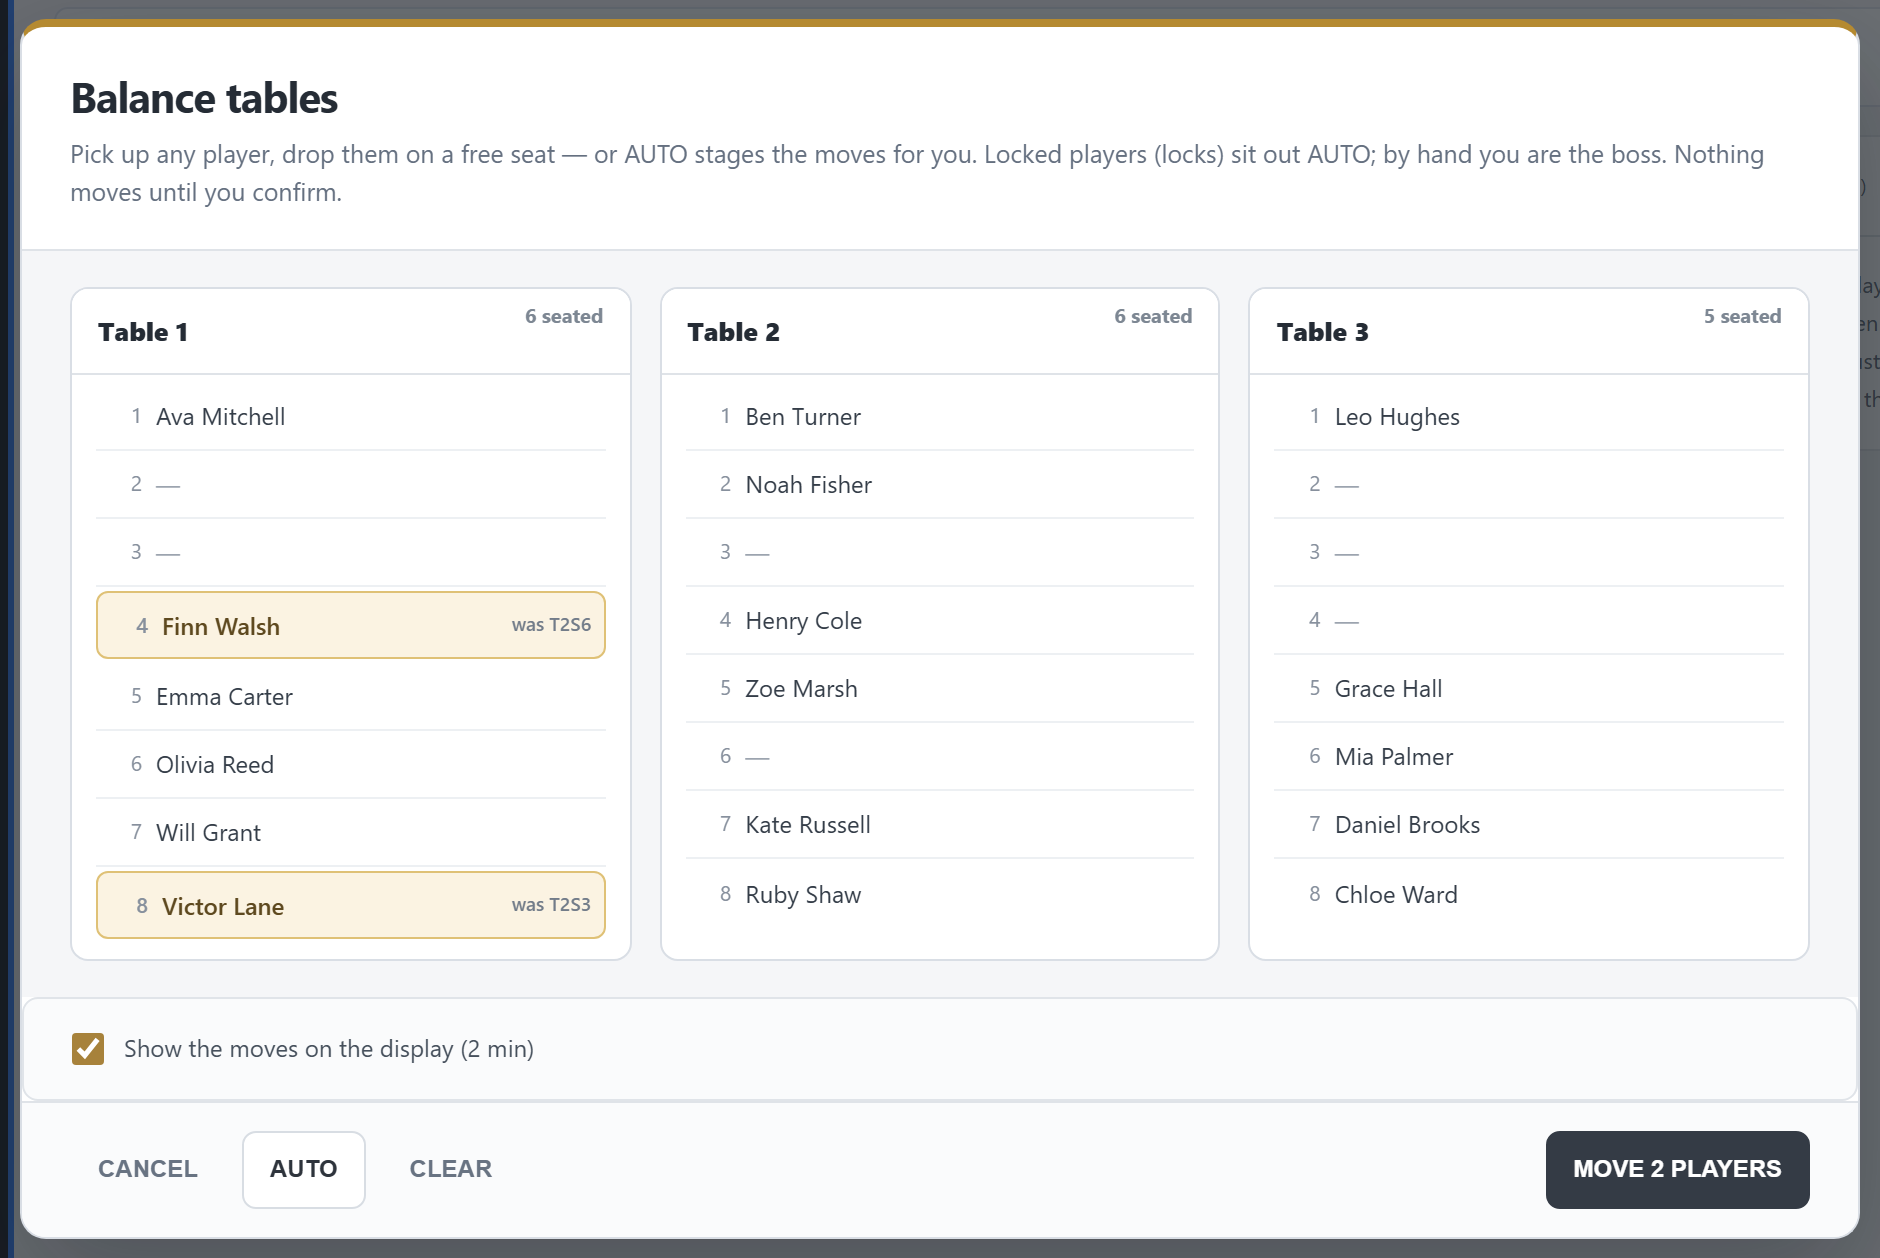This screenshot has width=1880, height=1258.
Task: Choose empty seat 2 at Table 1
Action: point(351,485)
